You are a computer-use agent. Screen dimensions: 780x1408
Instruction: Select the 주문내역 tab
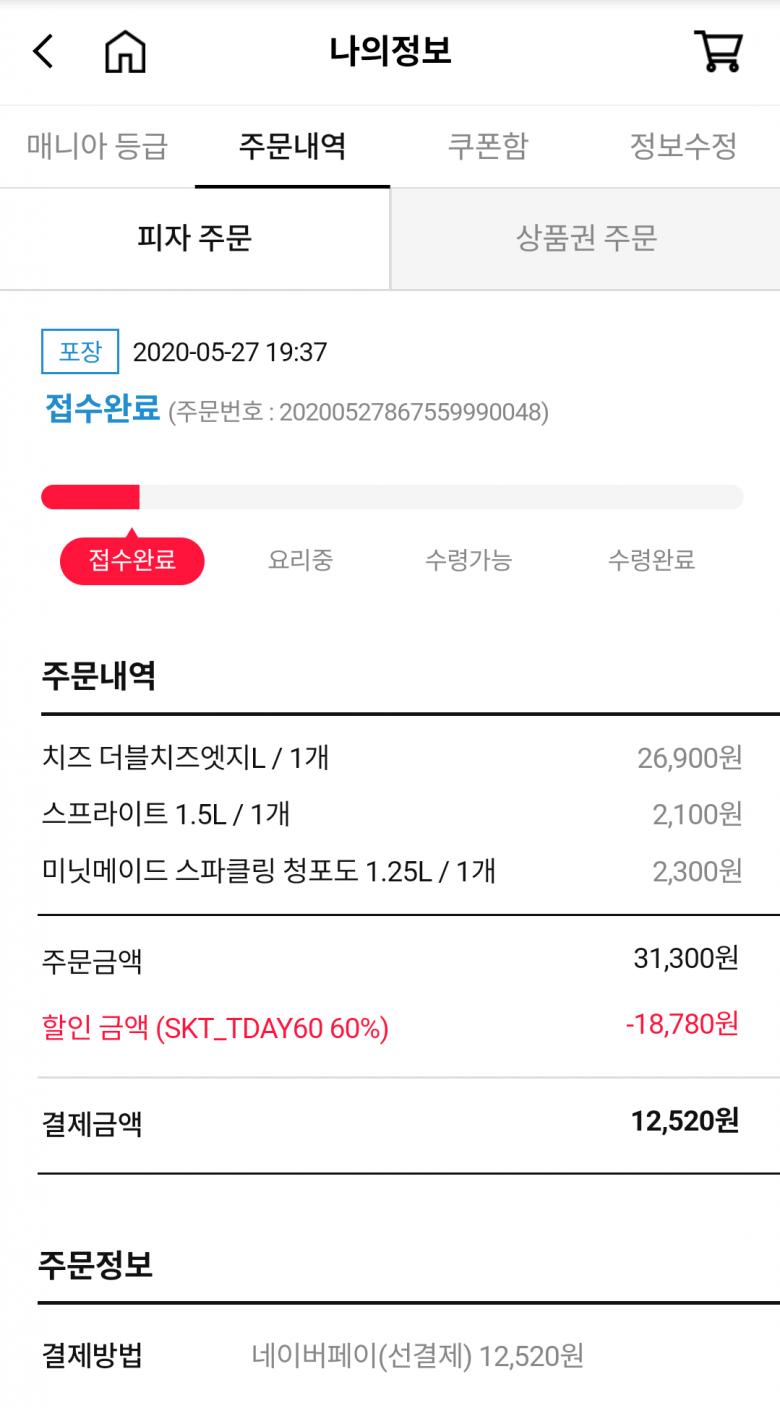(292, 146)
